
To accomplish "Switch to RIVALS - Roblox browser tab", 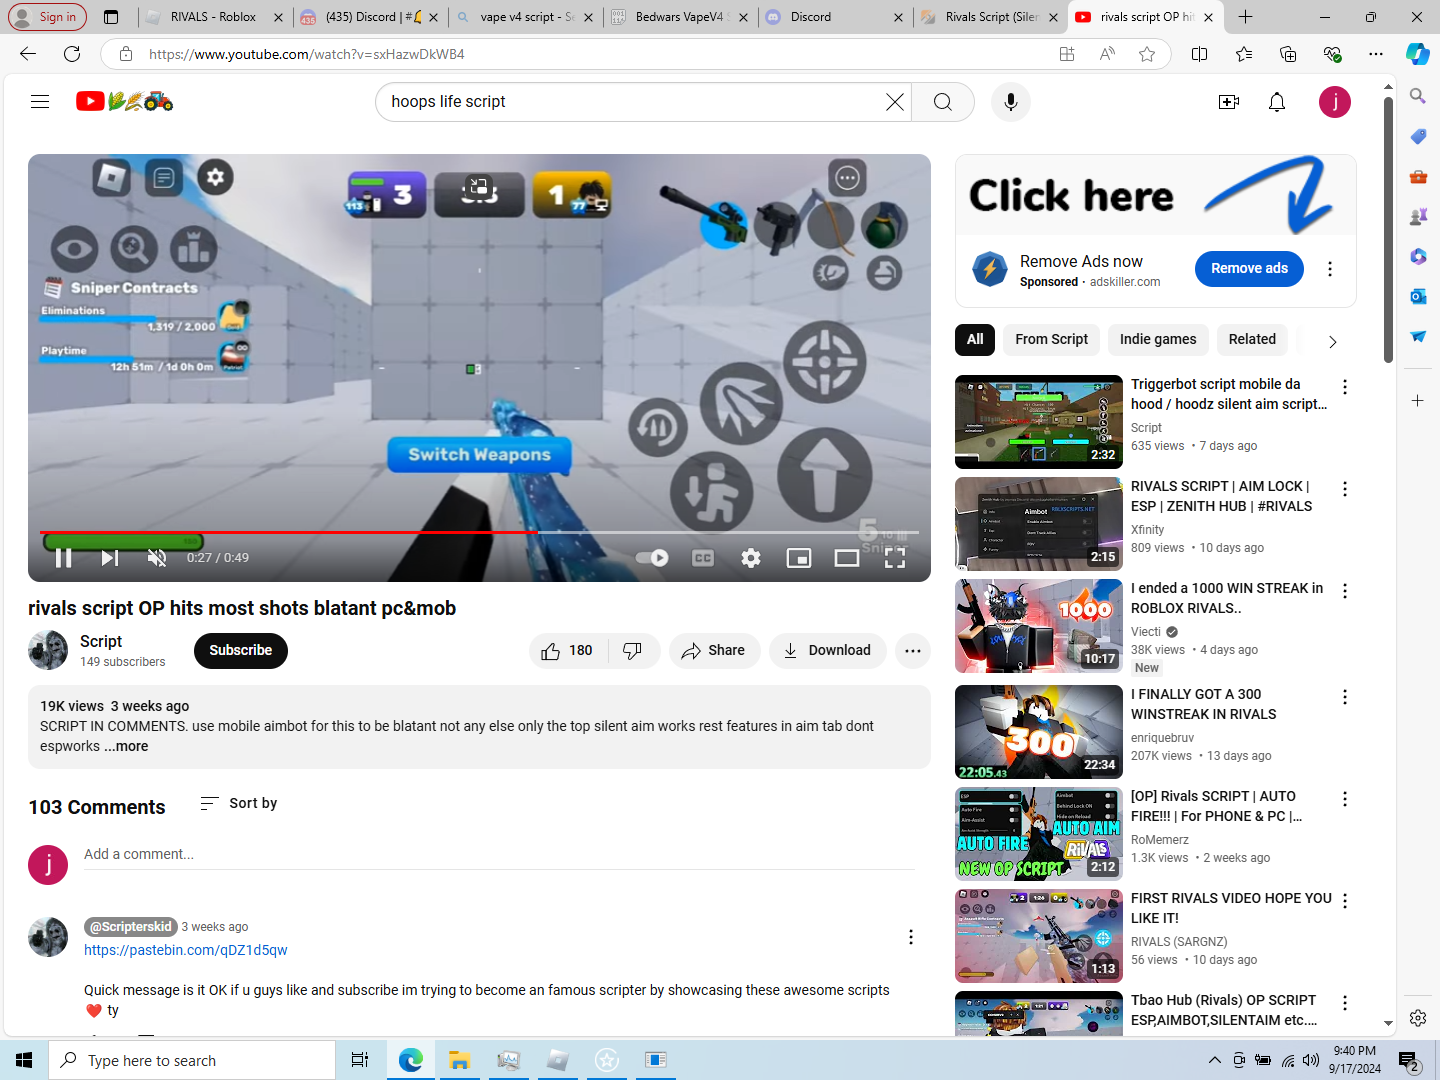I will (213, 17).
